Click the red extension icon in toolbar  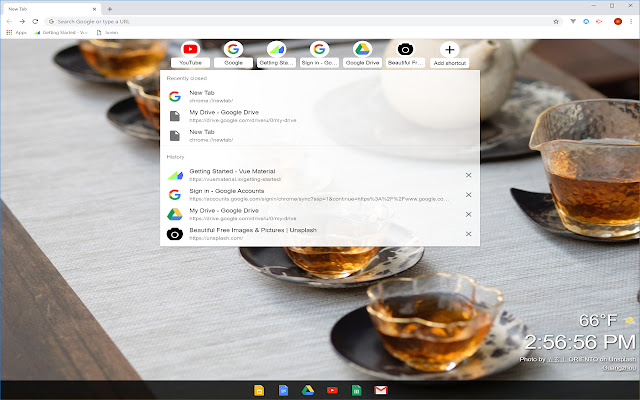coord(599,21)
